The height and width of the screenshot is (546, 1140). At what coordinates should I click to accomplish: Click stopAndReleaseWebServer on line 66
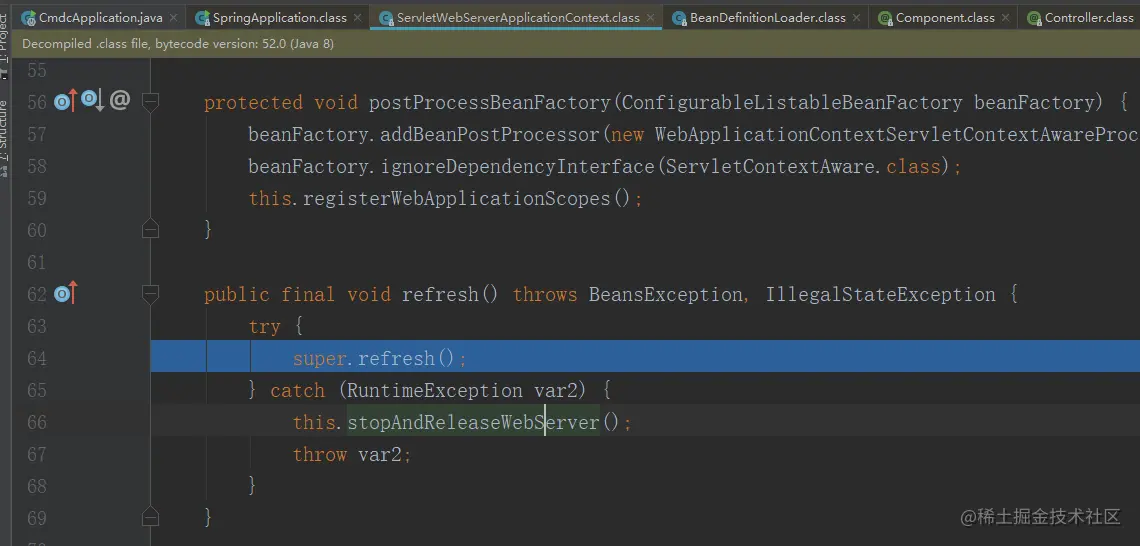tap(473, 422)
